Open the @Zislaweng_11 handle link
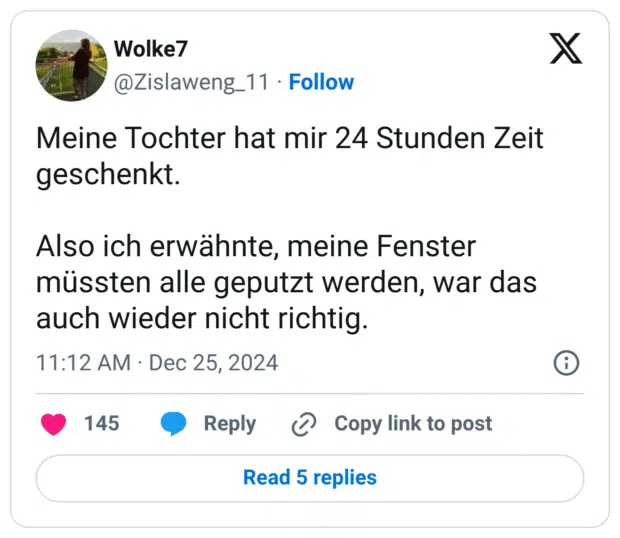 coord(191,82)
